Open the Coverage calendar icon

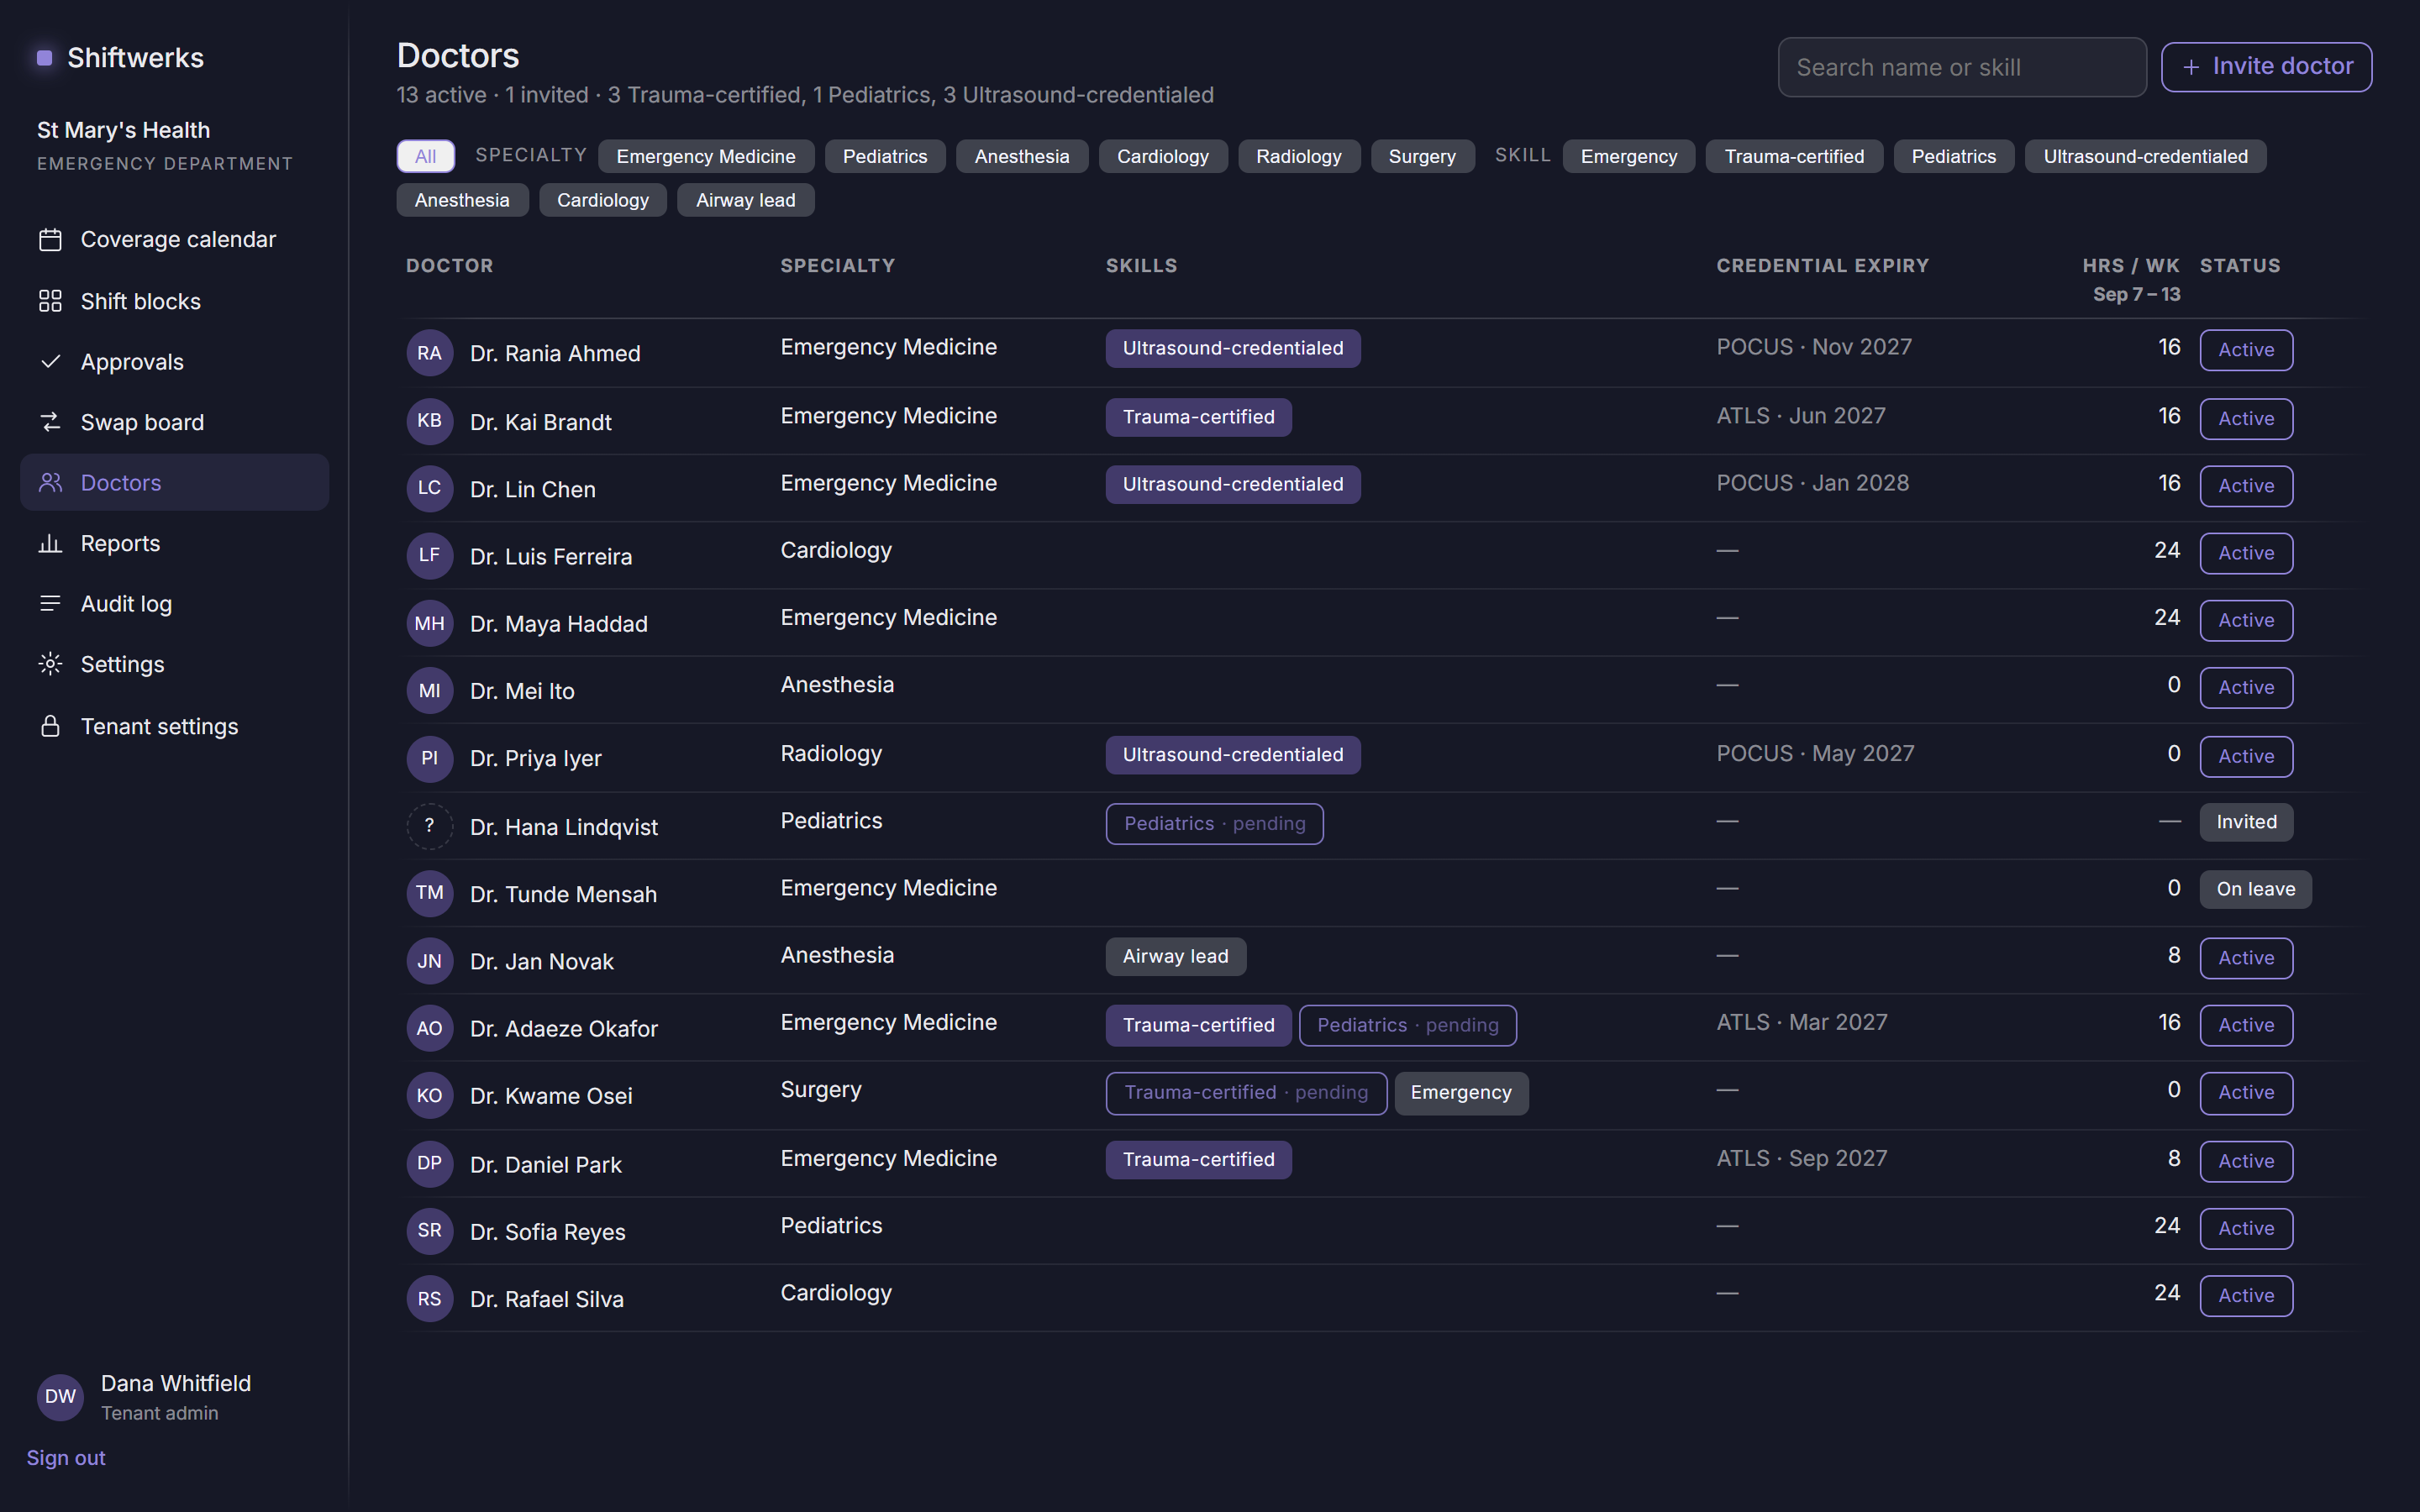point(50,240)
